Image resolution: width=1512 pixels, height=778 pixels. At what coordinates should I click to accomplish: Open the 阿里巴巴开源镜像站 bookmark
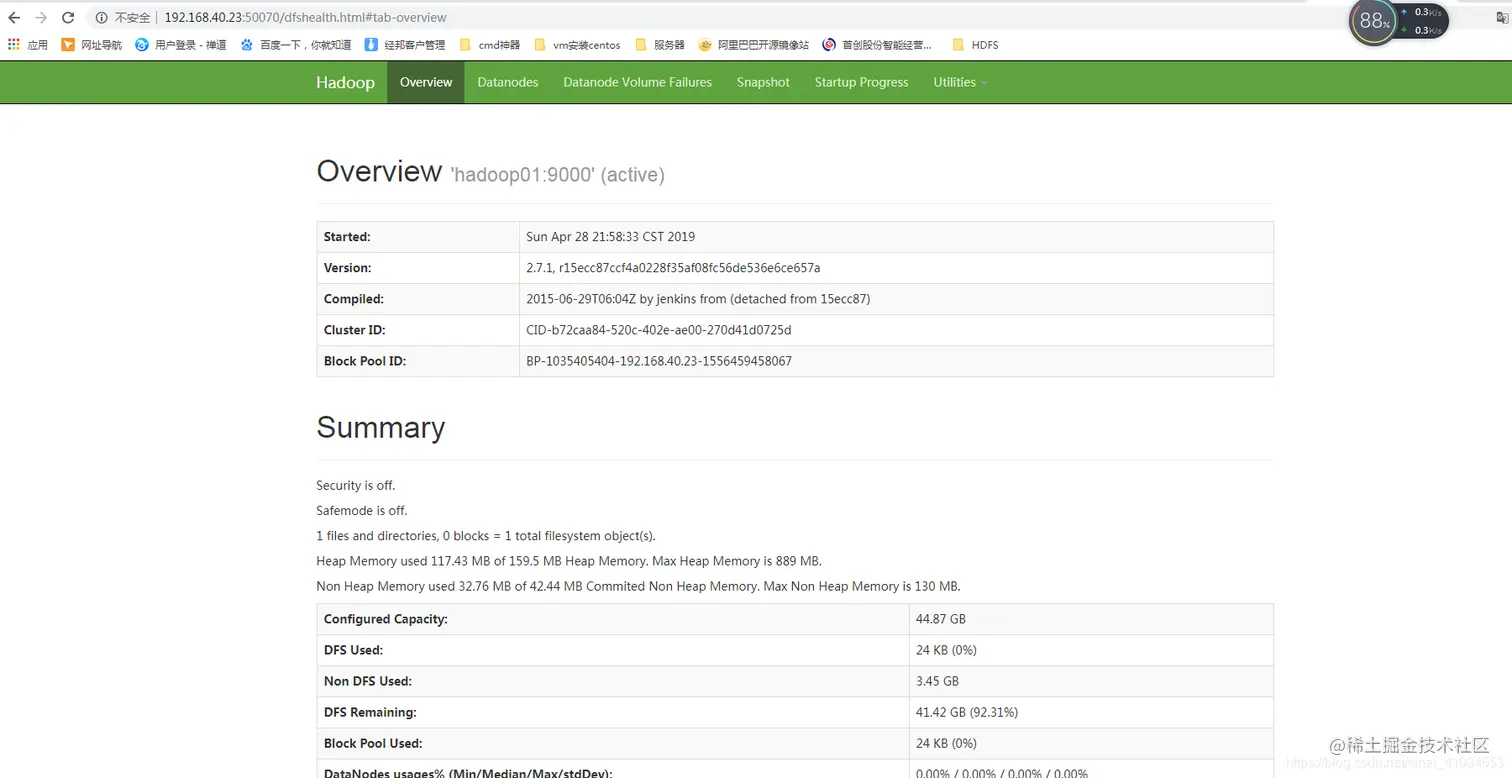pos(754,45)
